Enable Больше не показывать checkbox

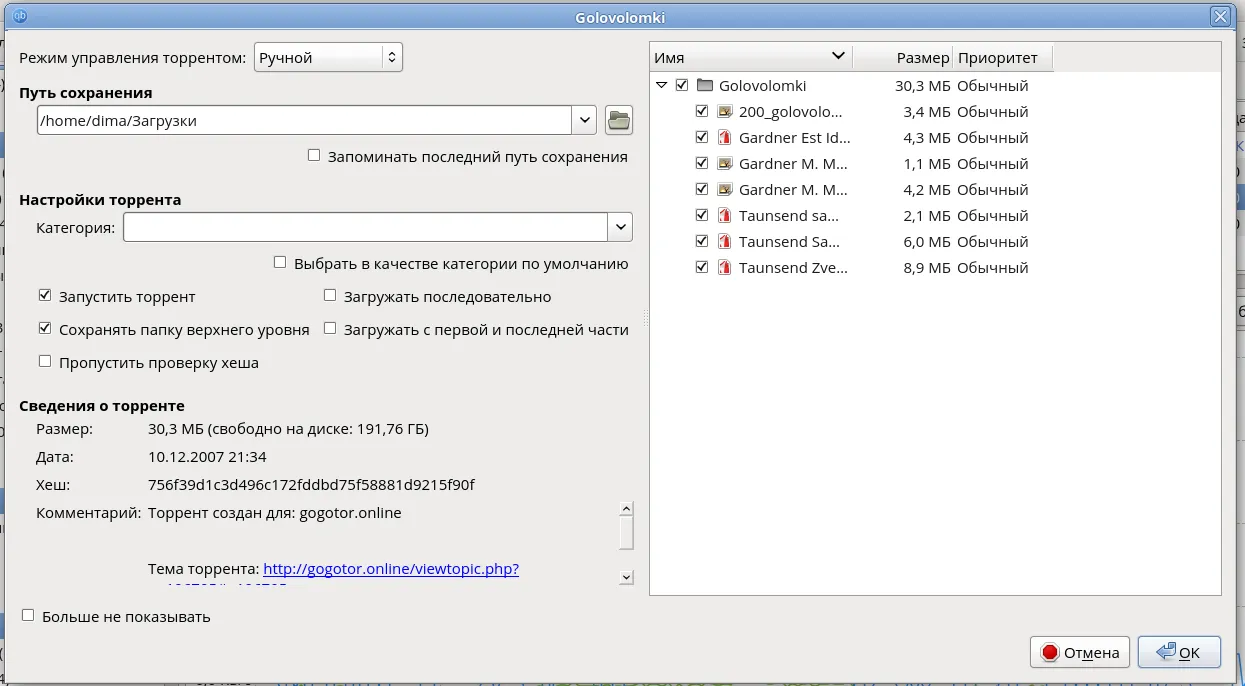[x=28, y=616]
